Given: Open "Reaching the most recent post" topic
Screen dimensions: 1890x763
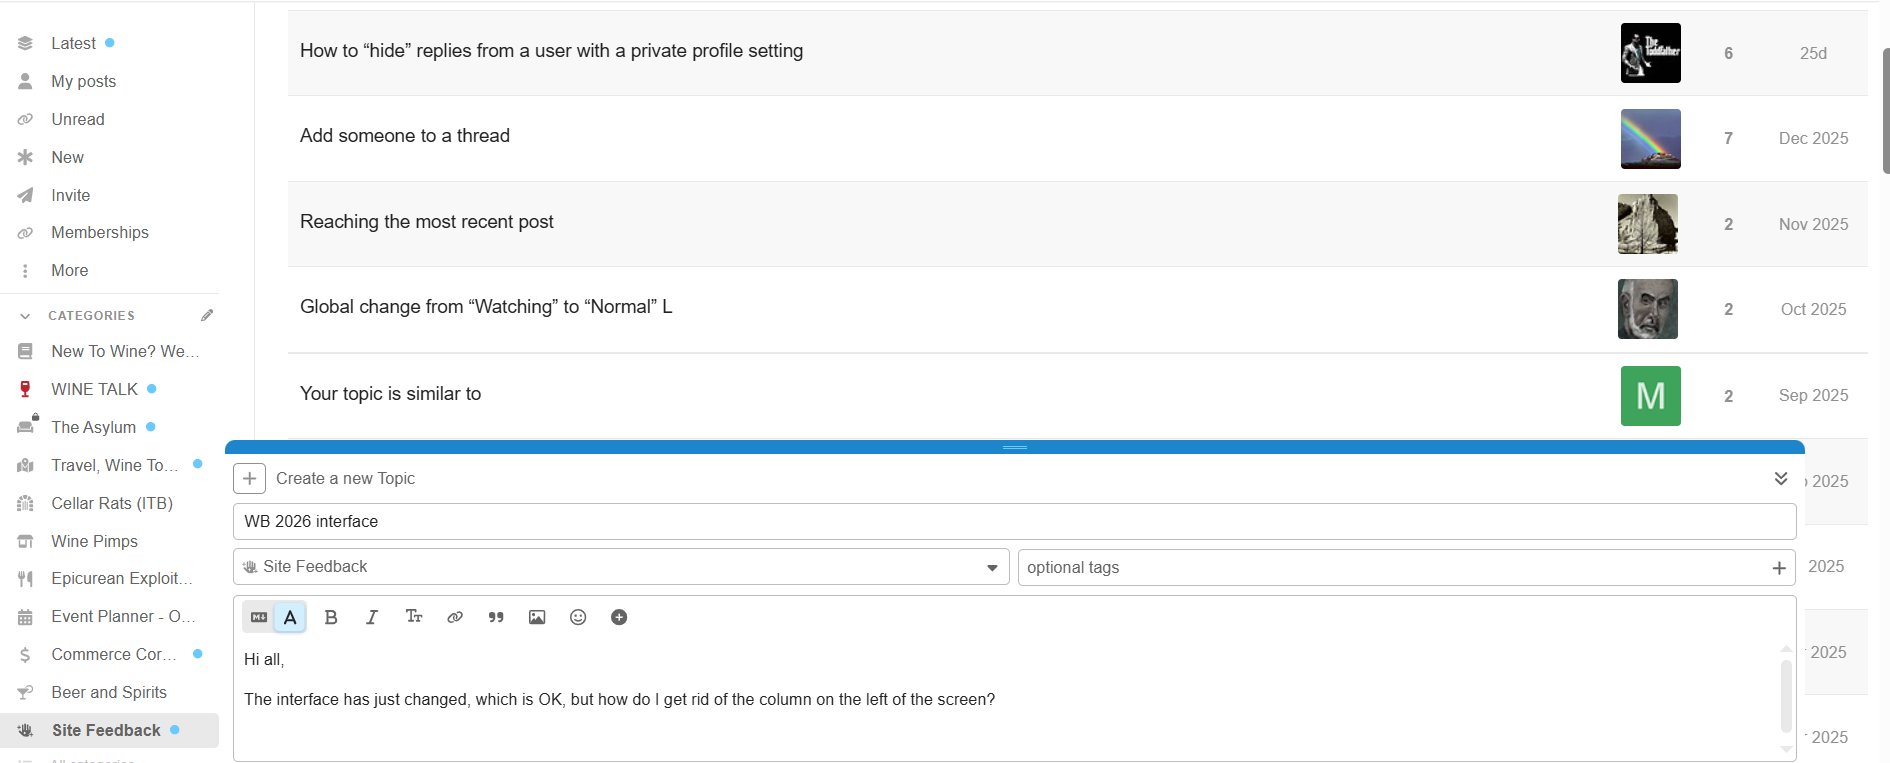Looking at the screenshot, I should (426, 222).
